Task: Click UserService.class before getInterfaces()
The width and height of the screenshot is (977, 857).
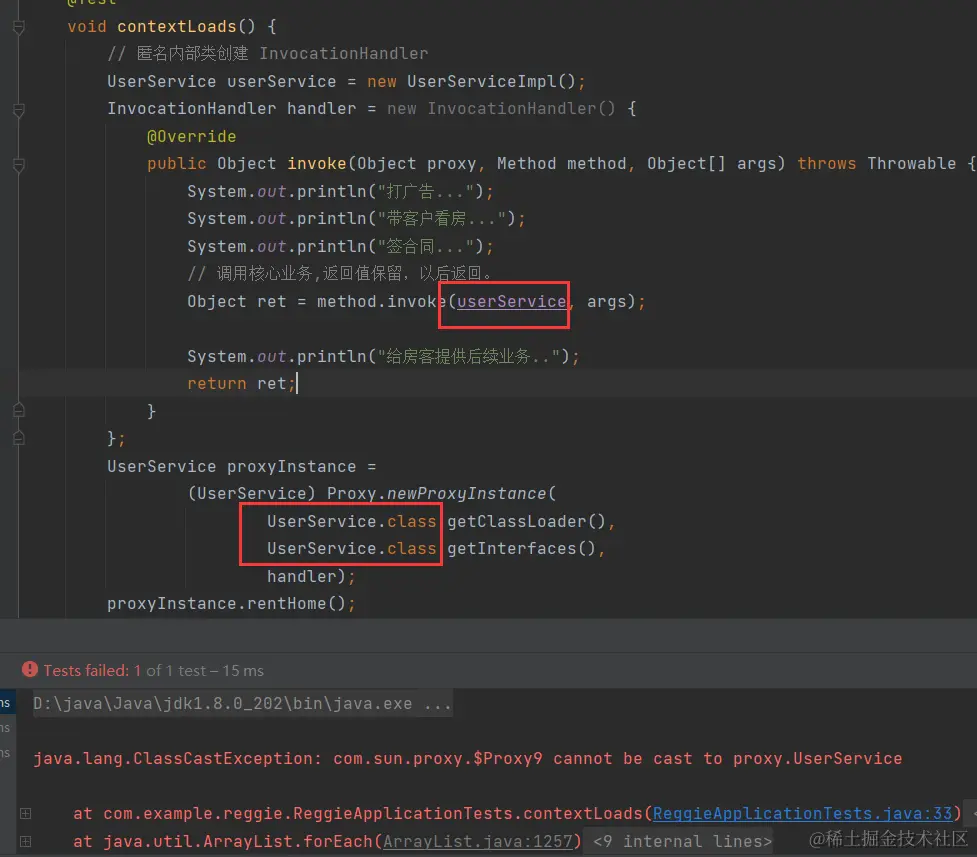Action: click(x=351, y=548)
